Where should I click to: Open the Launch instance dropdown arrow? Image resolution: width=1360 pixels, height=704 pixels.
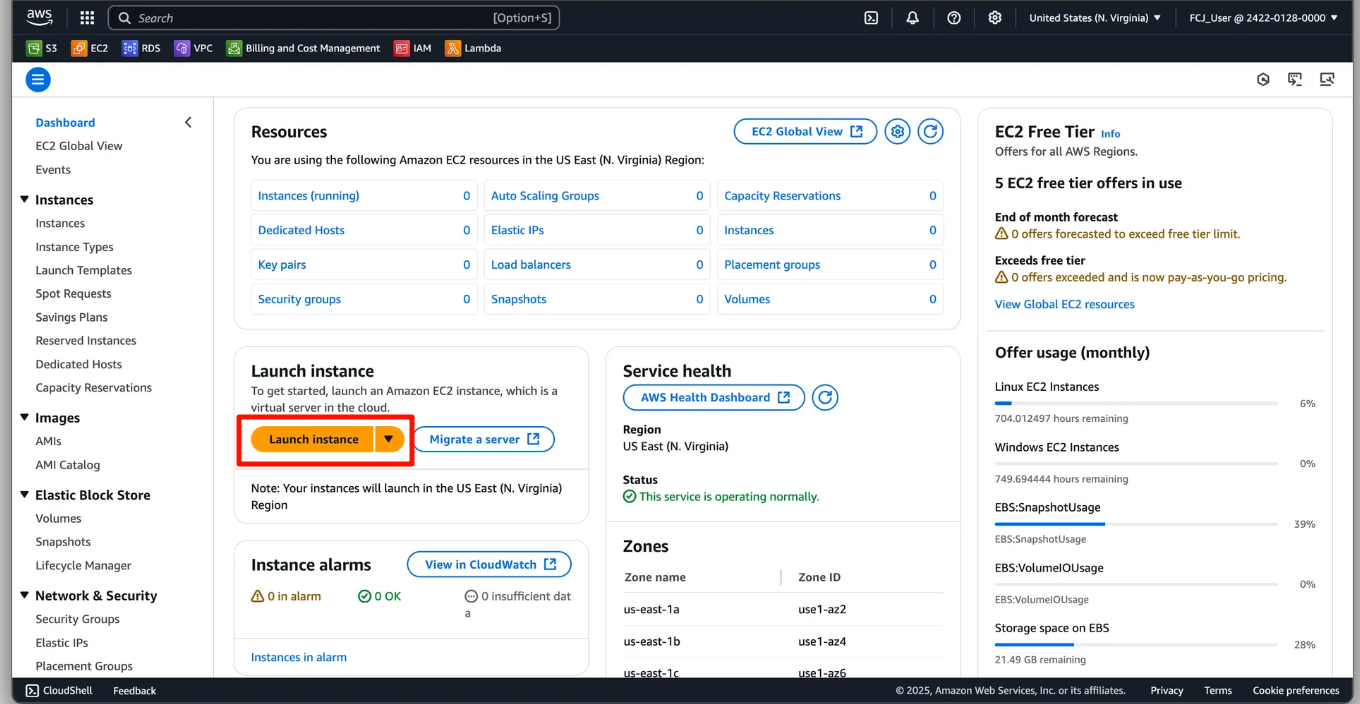[x=389, y=439]
